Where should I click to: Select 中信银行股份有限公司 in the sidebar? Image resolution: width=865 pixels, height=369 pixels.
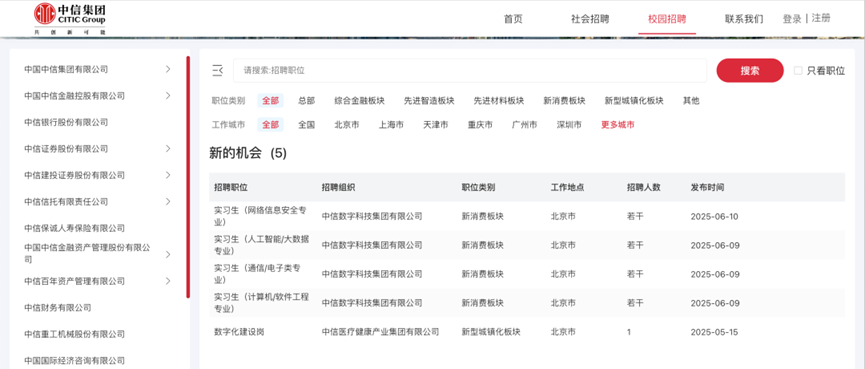(x=66, y=122)
